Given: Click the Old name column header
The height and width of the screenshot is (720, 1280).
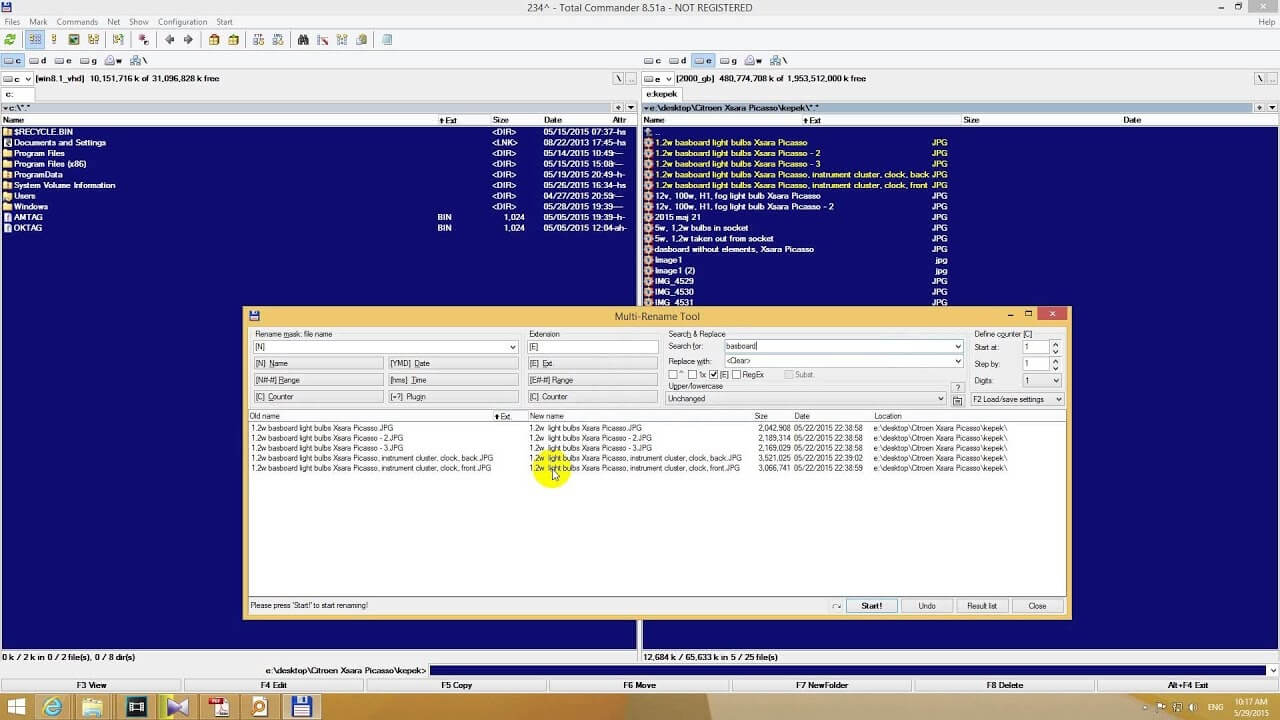Looking at the screenshot, I should [x=371, y=416].
